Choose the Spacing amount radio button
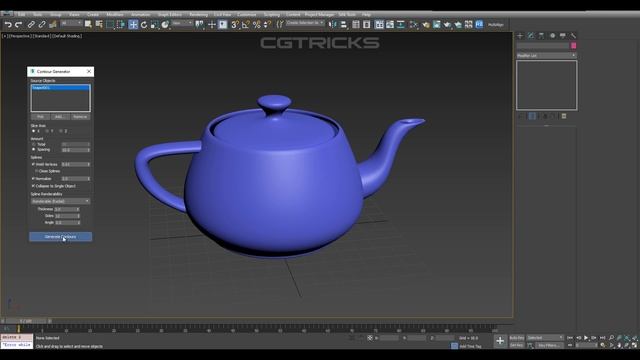640x360 pixels. (33, 149)
